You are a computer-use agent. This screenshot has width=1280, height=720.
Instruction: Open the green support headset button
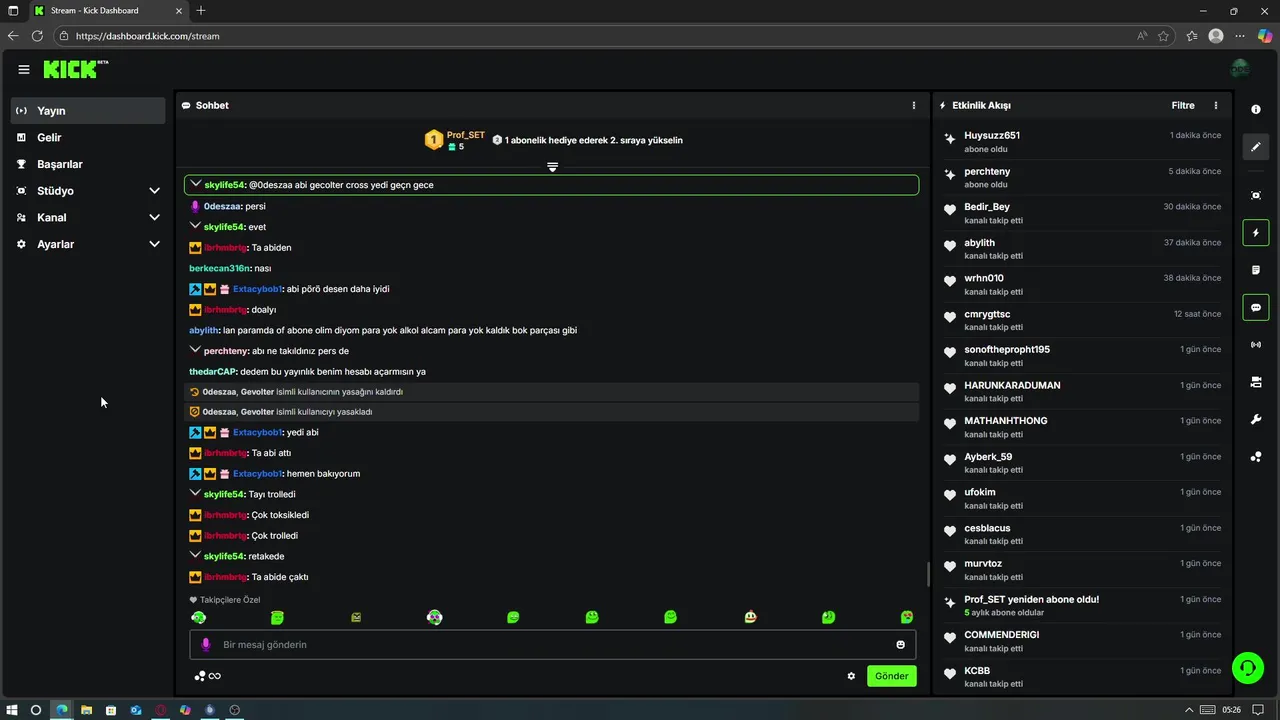(x=1248, y=668)
